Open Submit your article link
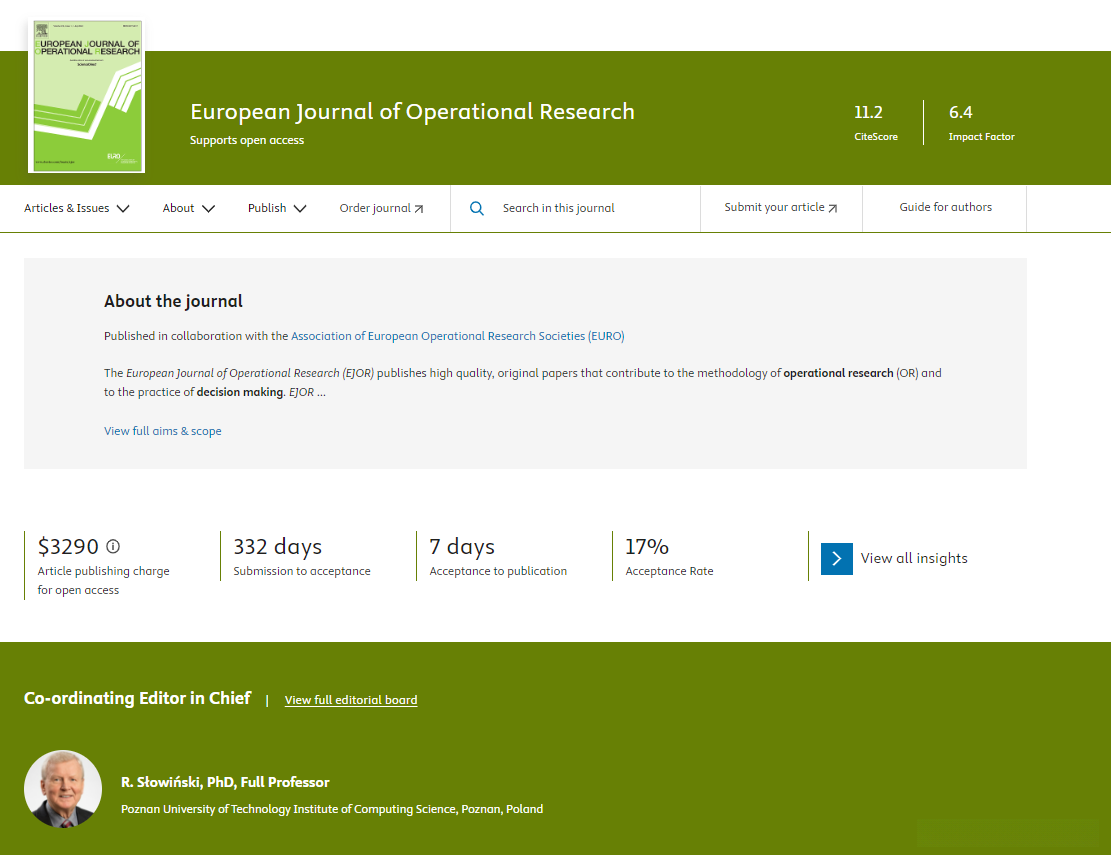 pos(780,208)
